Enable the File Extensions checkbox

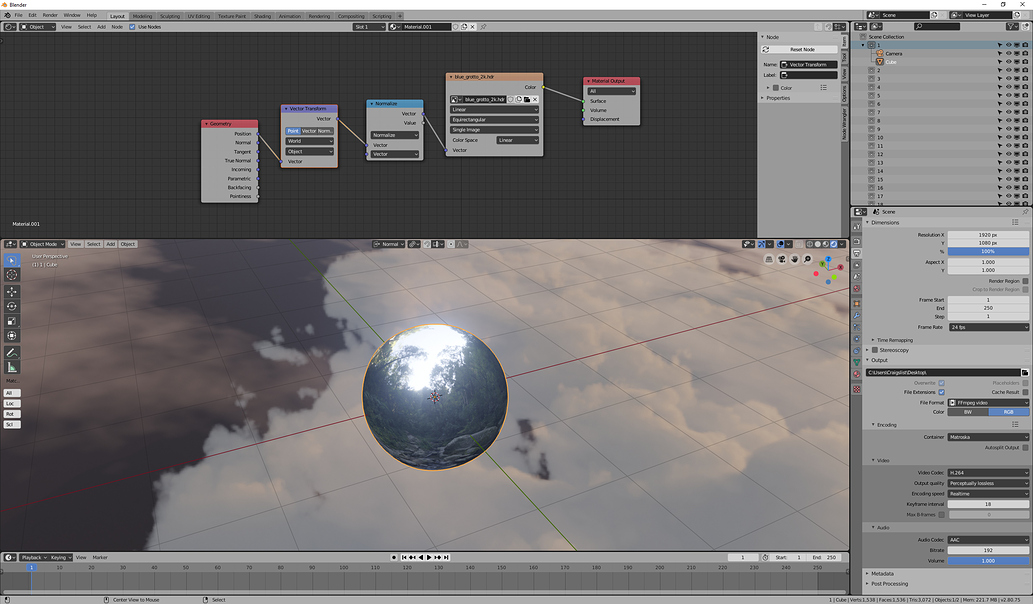(x=942, y=392)
